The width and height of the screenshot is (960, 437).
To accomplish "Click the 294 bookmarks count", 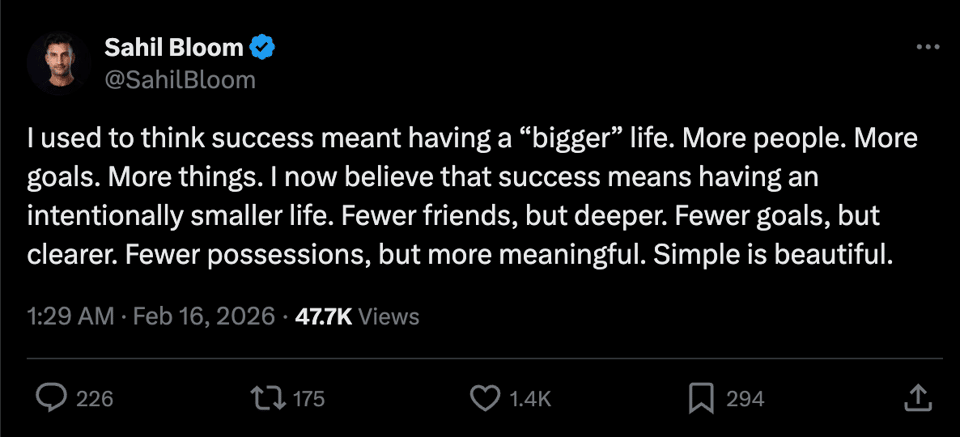I will pyautogui.click(x=745, y=399).
